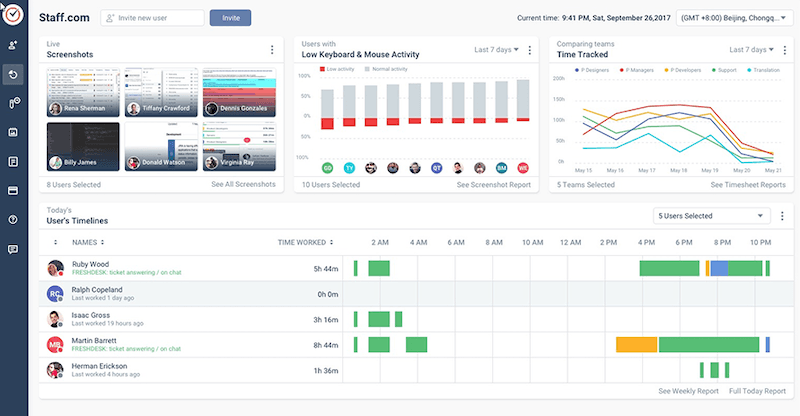This screenshot has width=800, height=416.
Task: Open the billing card icon in sidebar
Action: pyautogui.click(x=14, y=190)
